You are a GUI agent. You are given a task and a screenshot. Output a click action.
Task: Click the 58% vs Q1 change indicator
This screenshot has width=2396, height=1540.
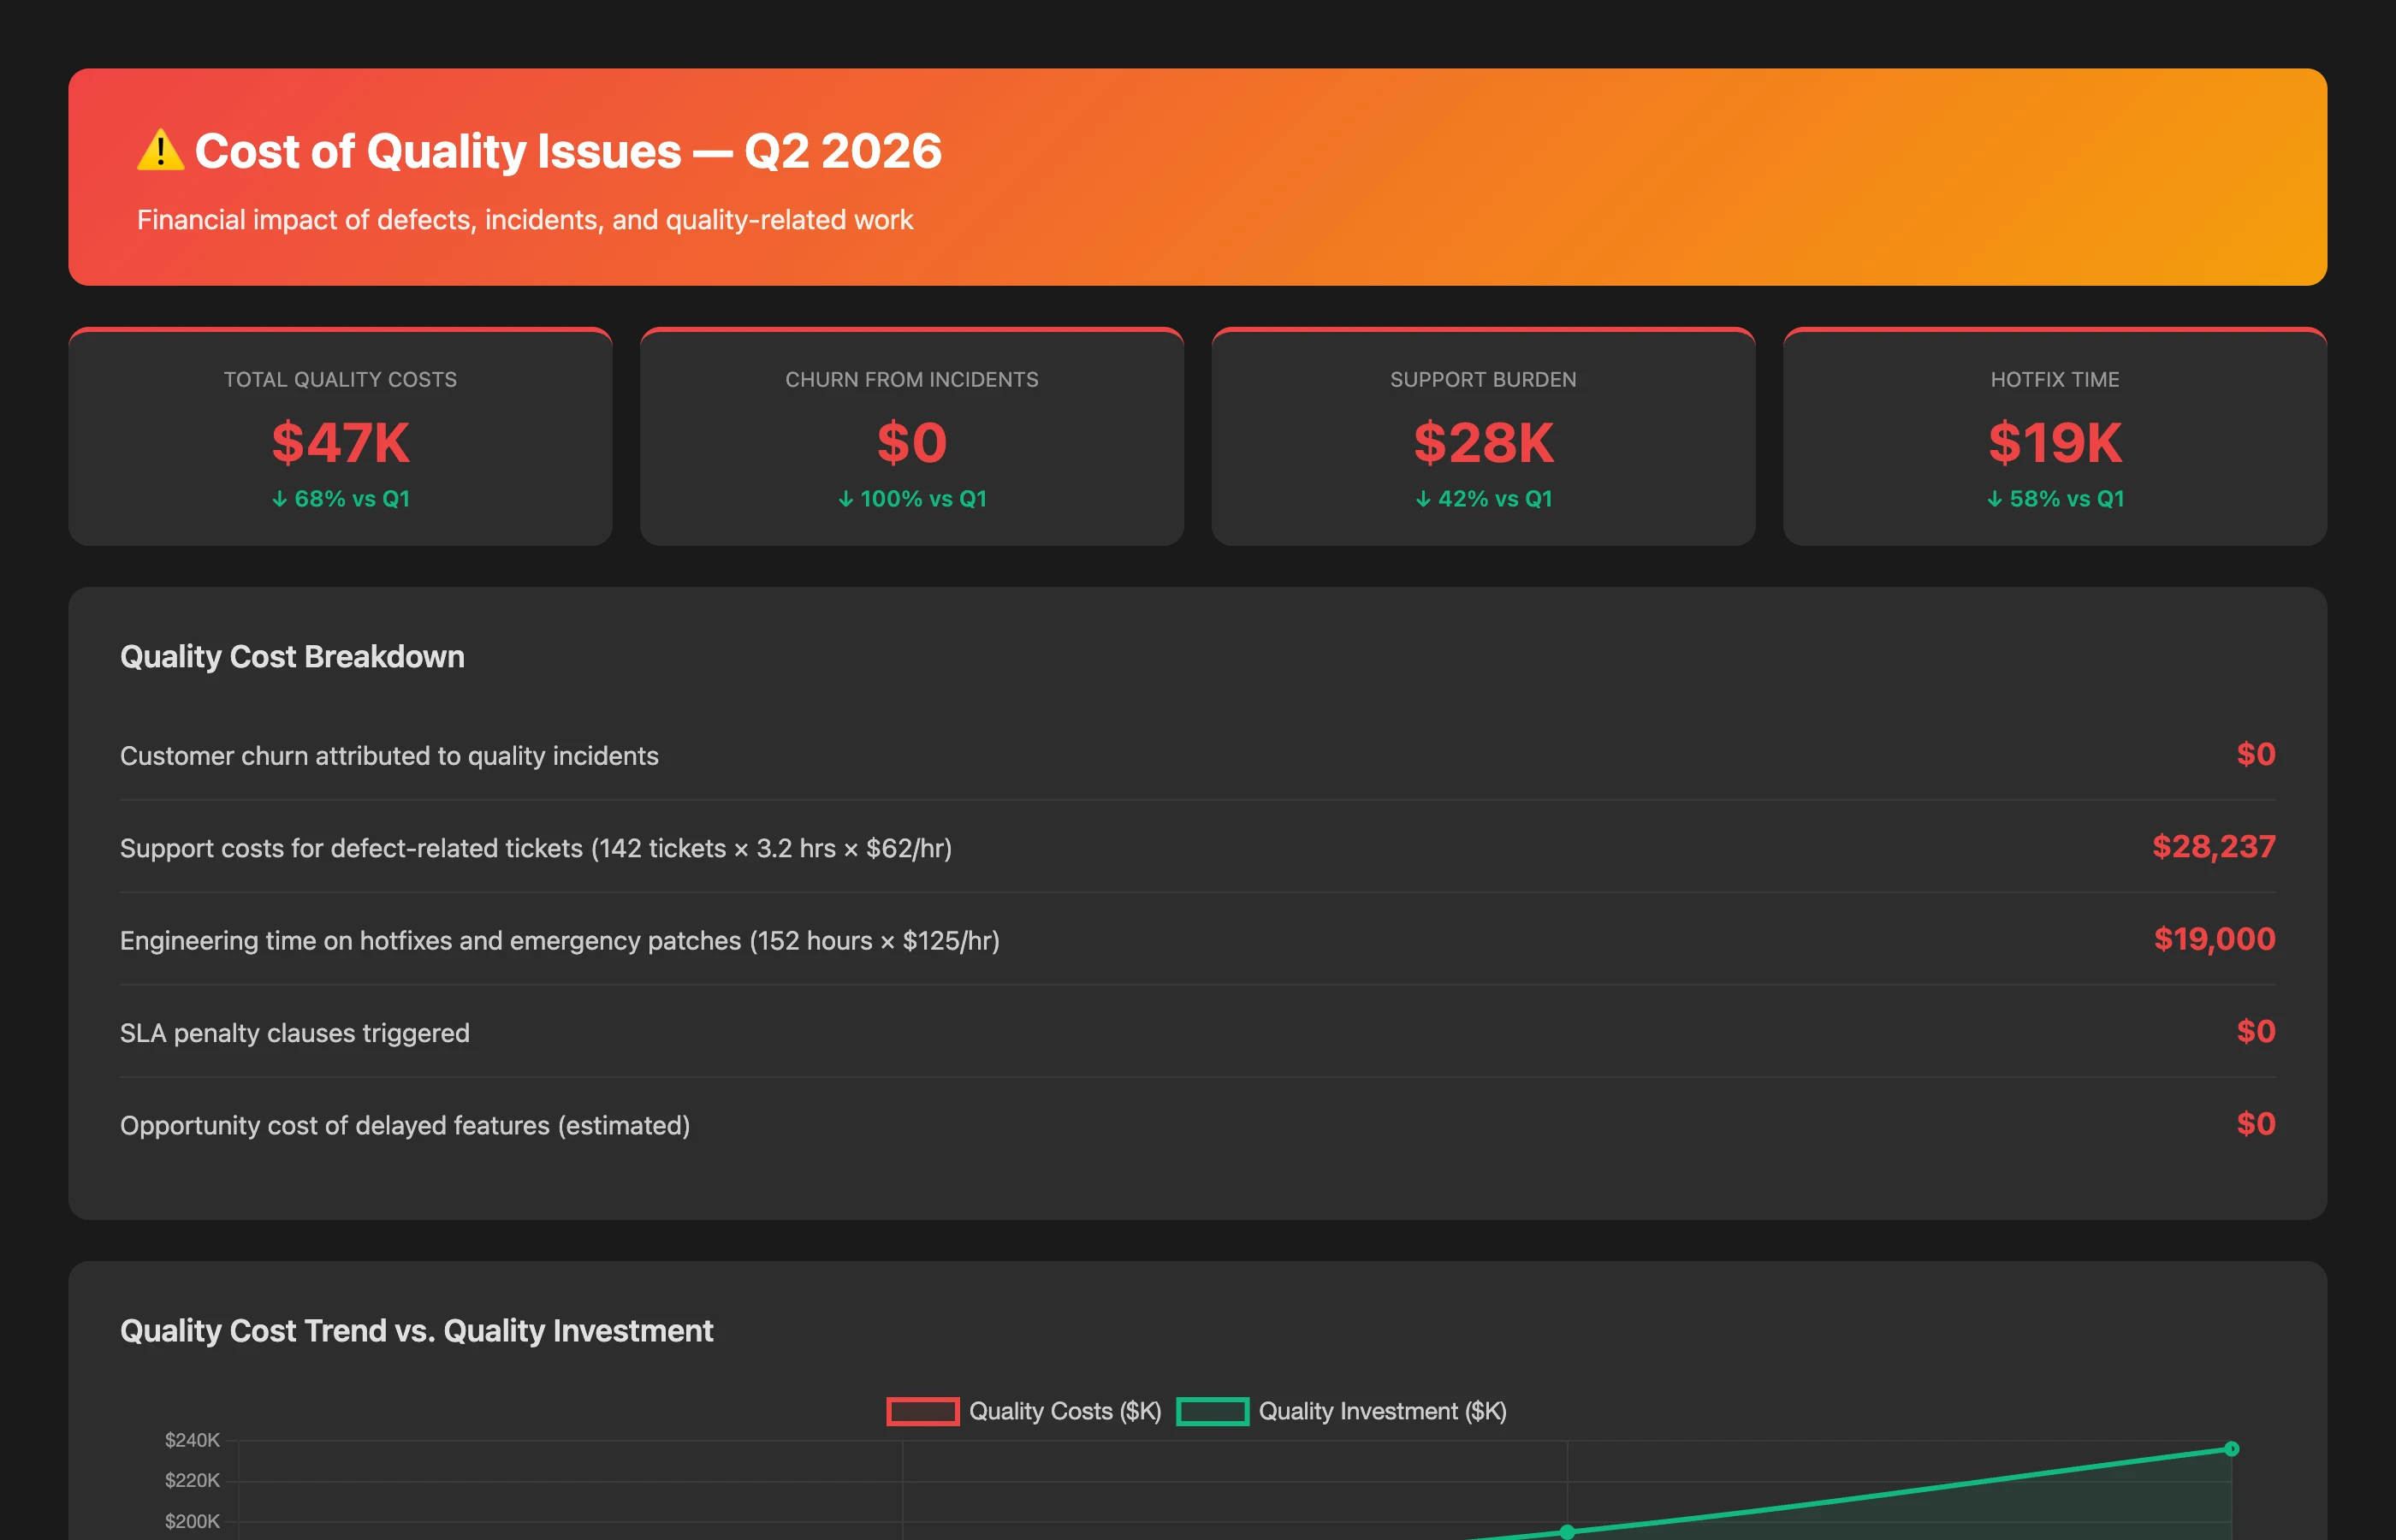point(2055,499)
